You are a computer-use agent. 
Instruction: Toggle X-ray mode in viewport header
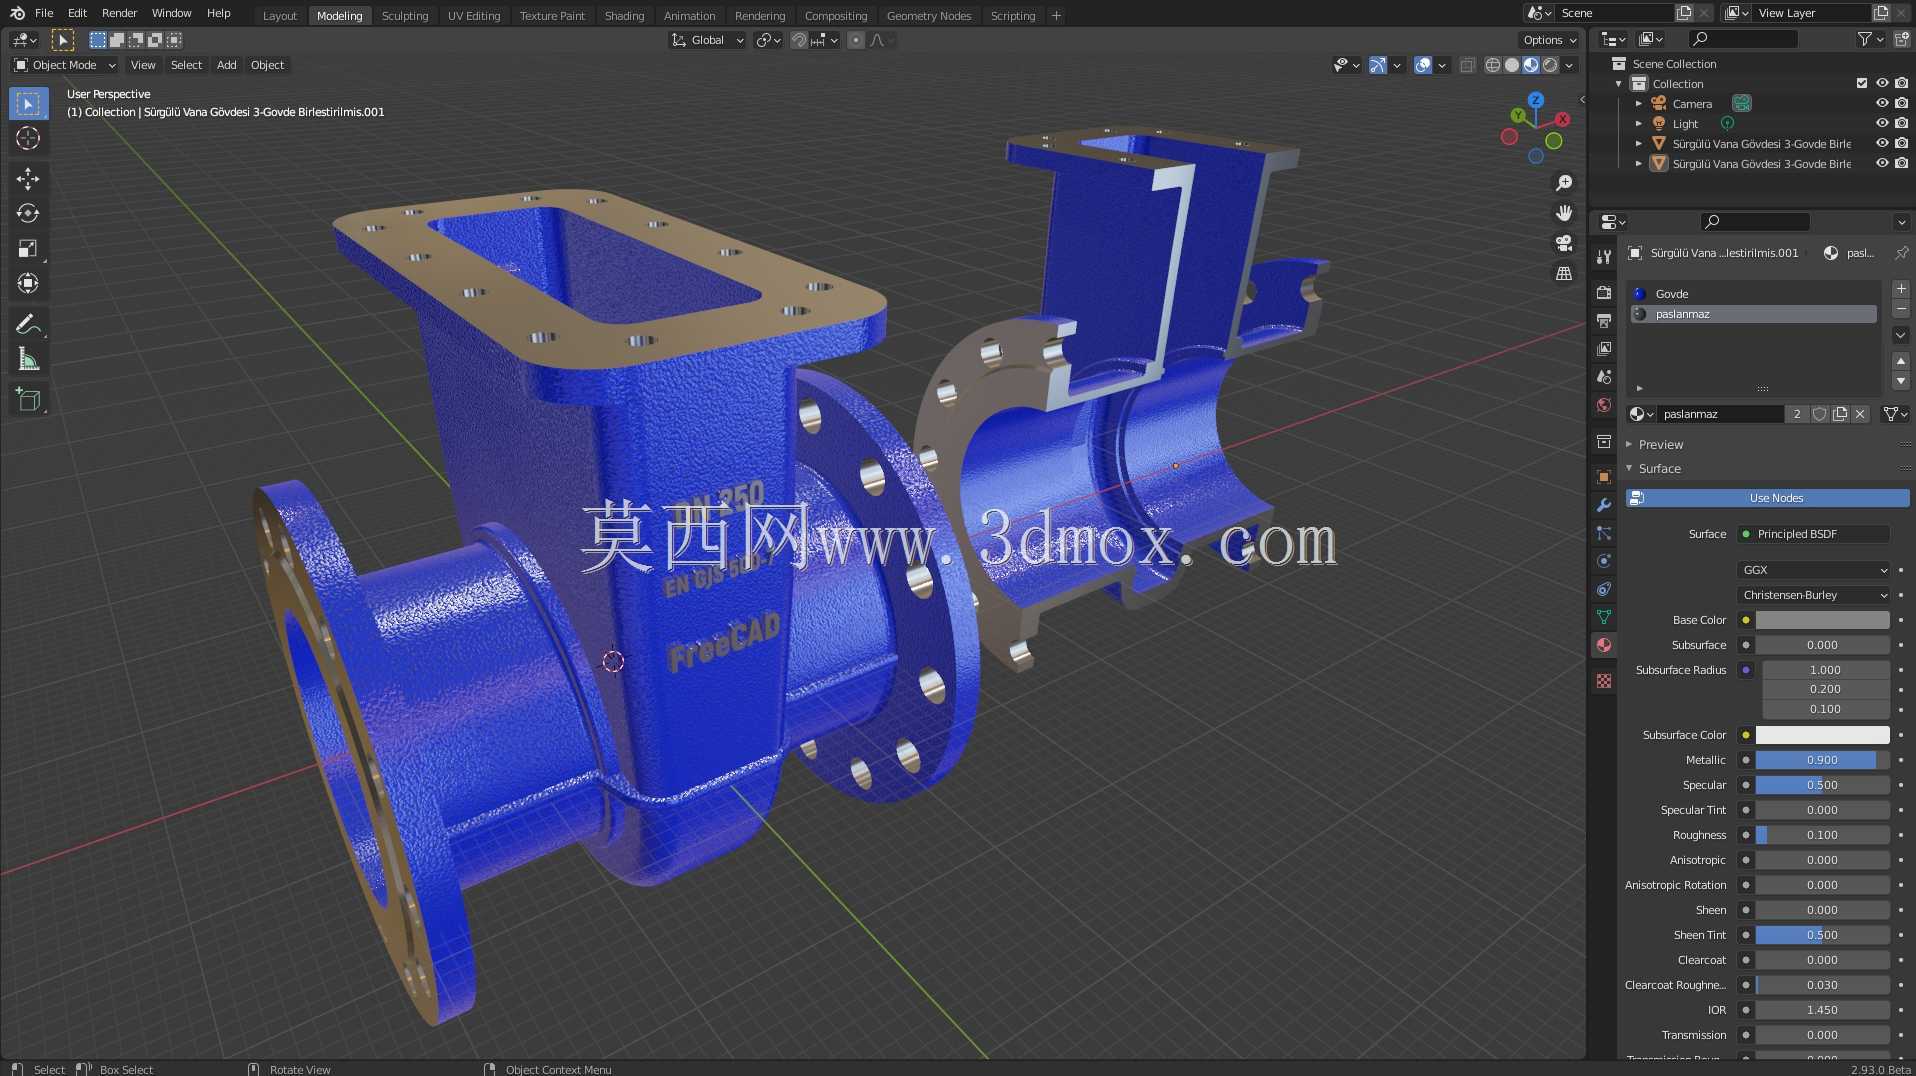[x=1467, y=65]
